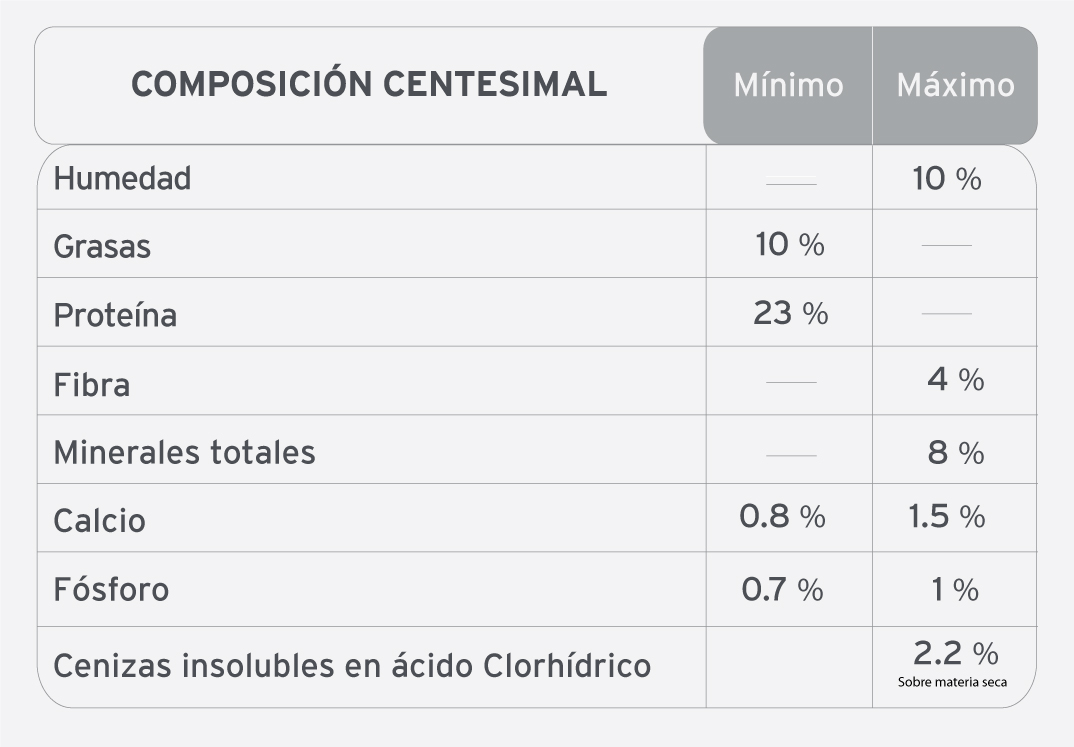Image resolution: width=1074 pixels, height=747 pixels.
Task: Click the Fibra row label
Action: tap(92, 385)
